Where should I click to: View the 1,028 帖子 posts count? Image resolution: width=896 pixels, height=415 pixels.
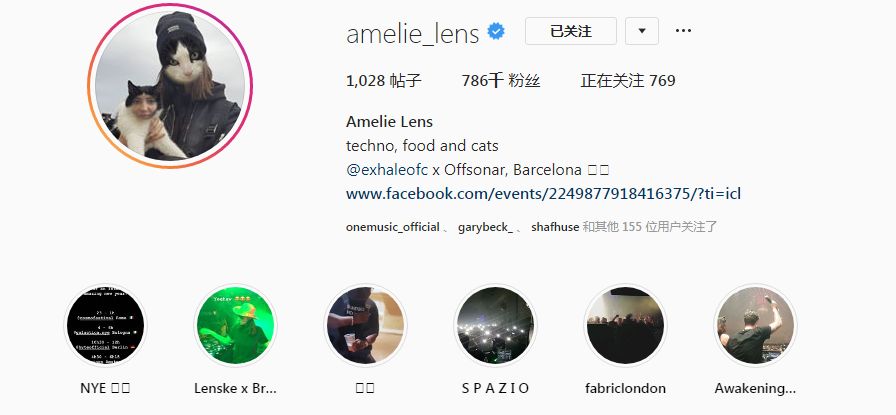(x=383, y=81)
